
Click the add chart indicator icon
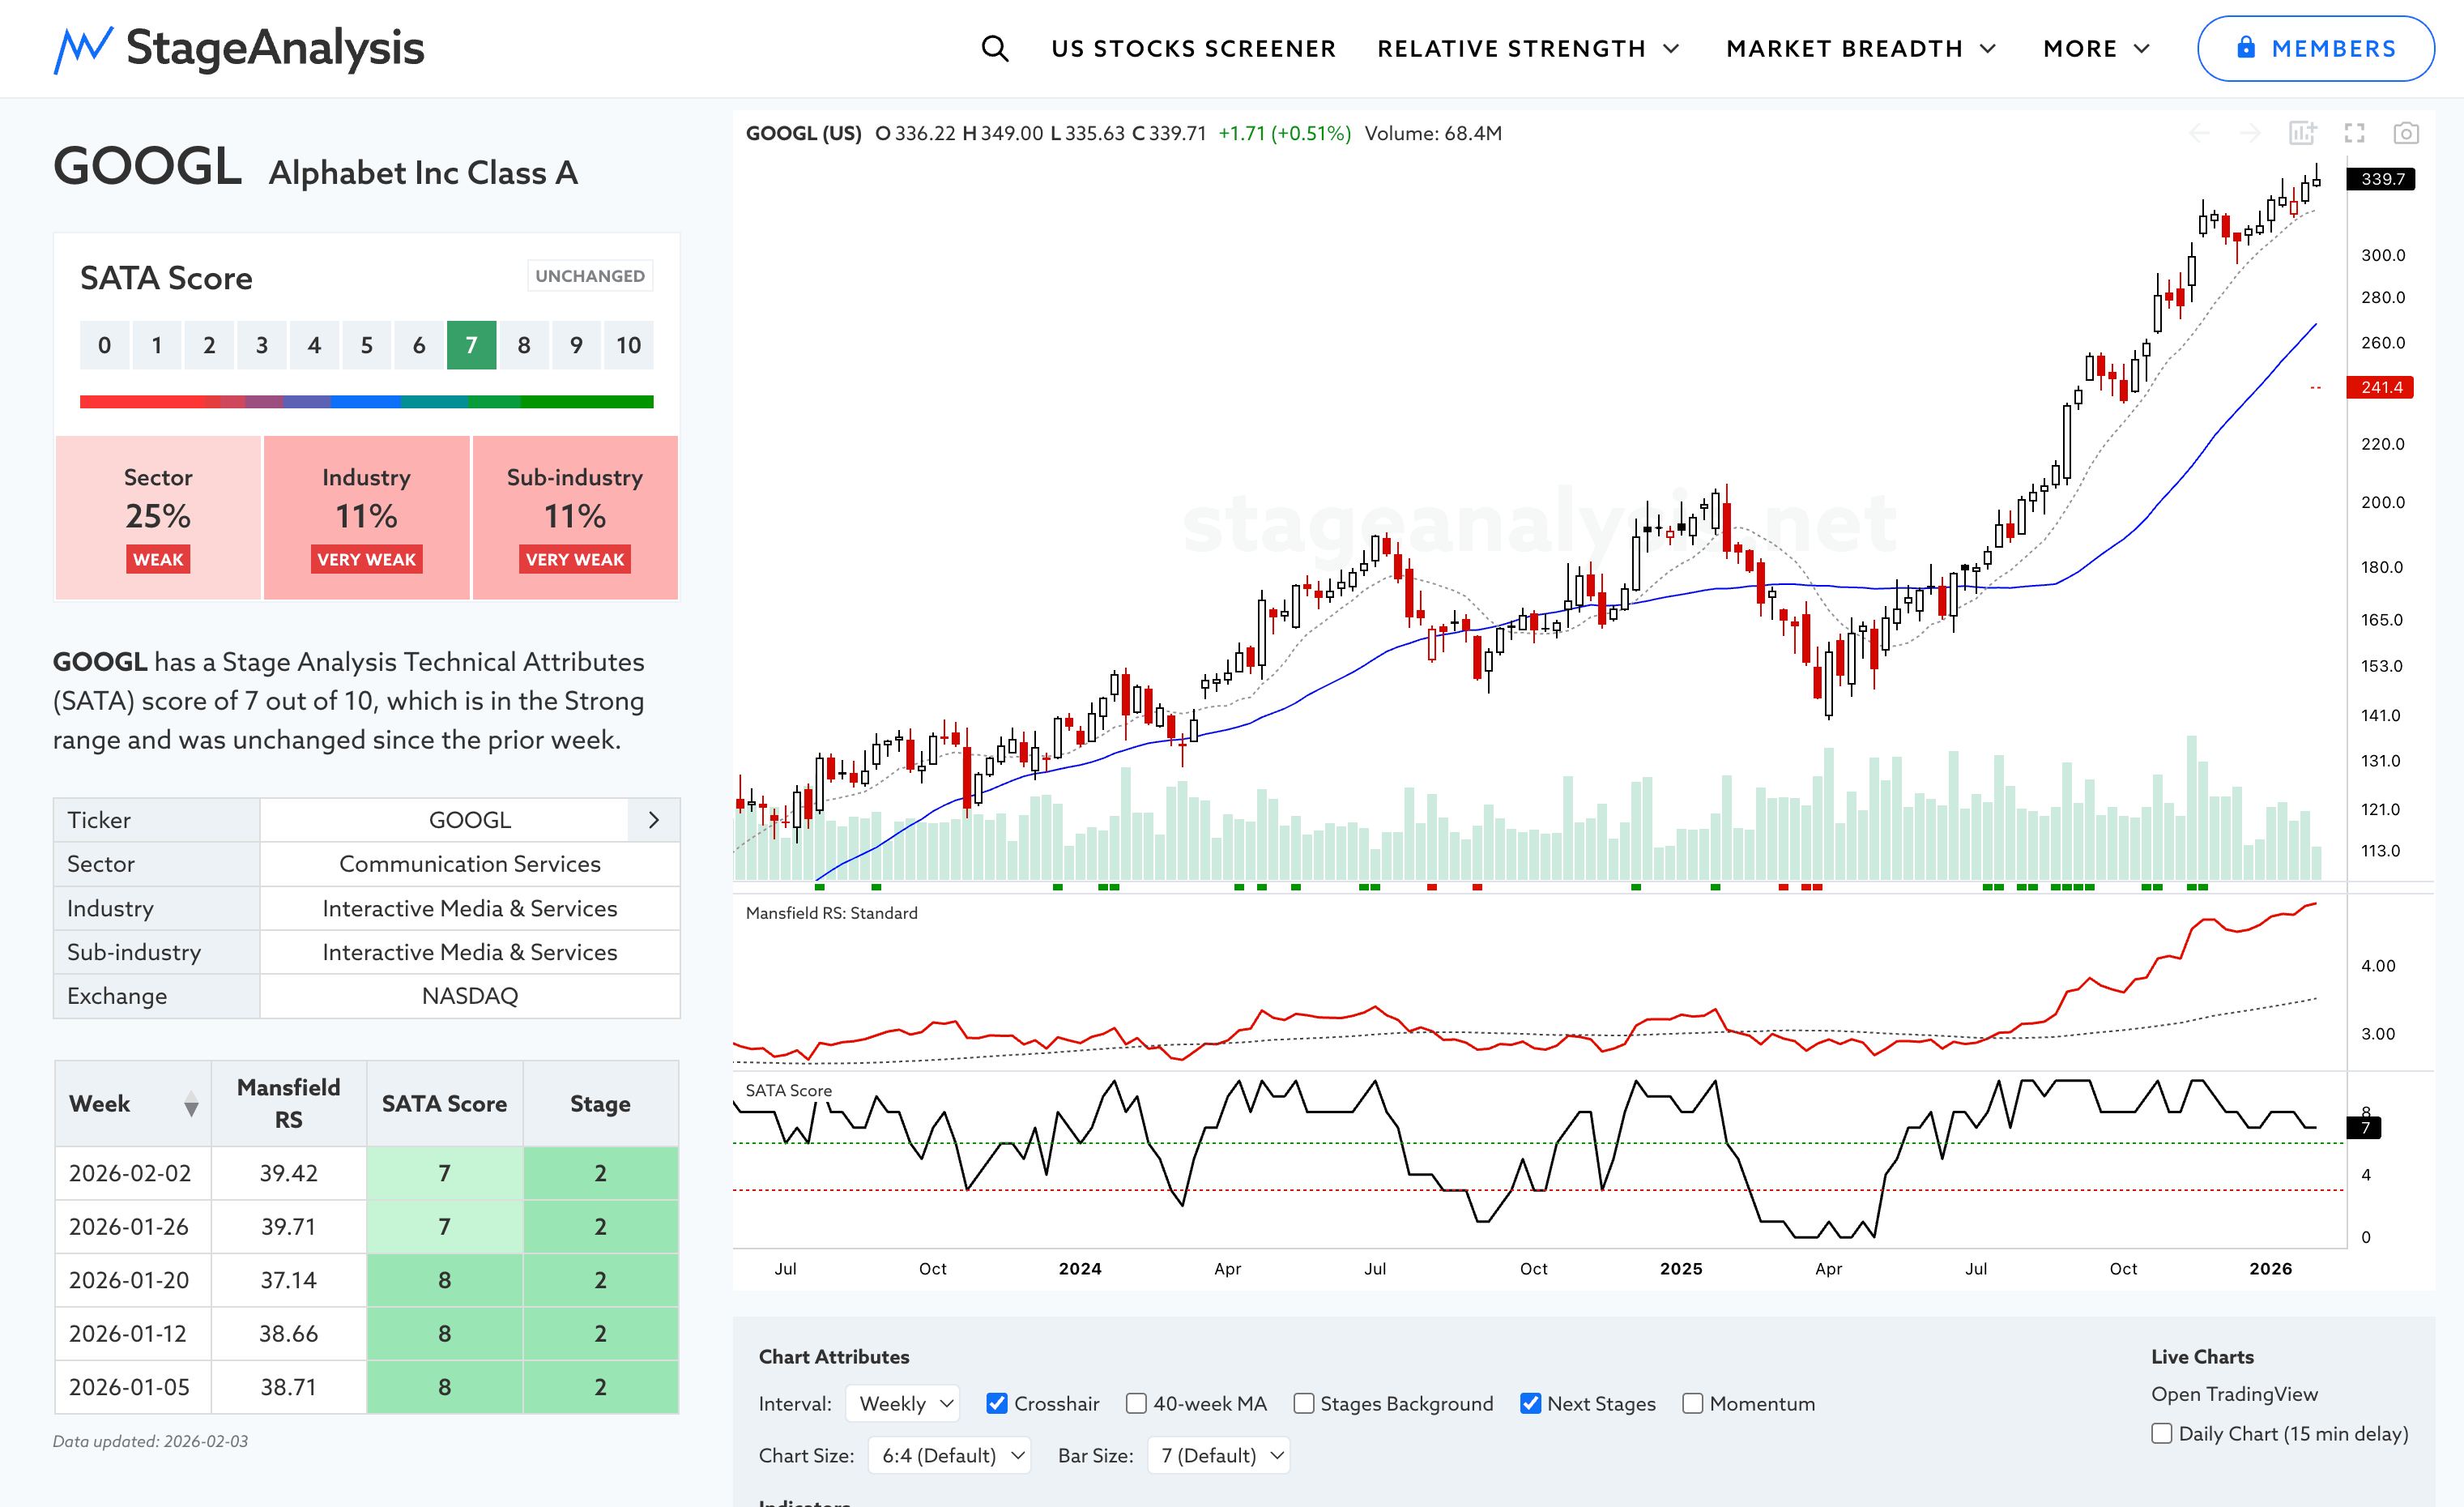[2302, 133]
